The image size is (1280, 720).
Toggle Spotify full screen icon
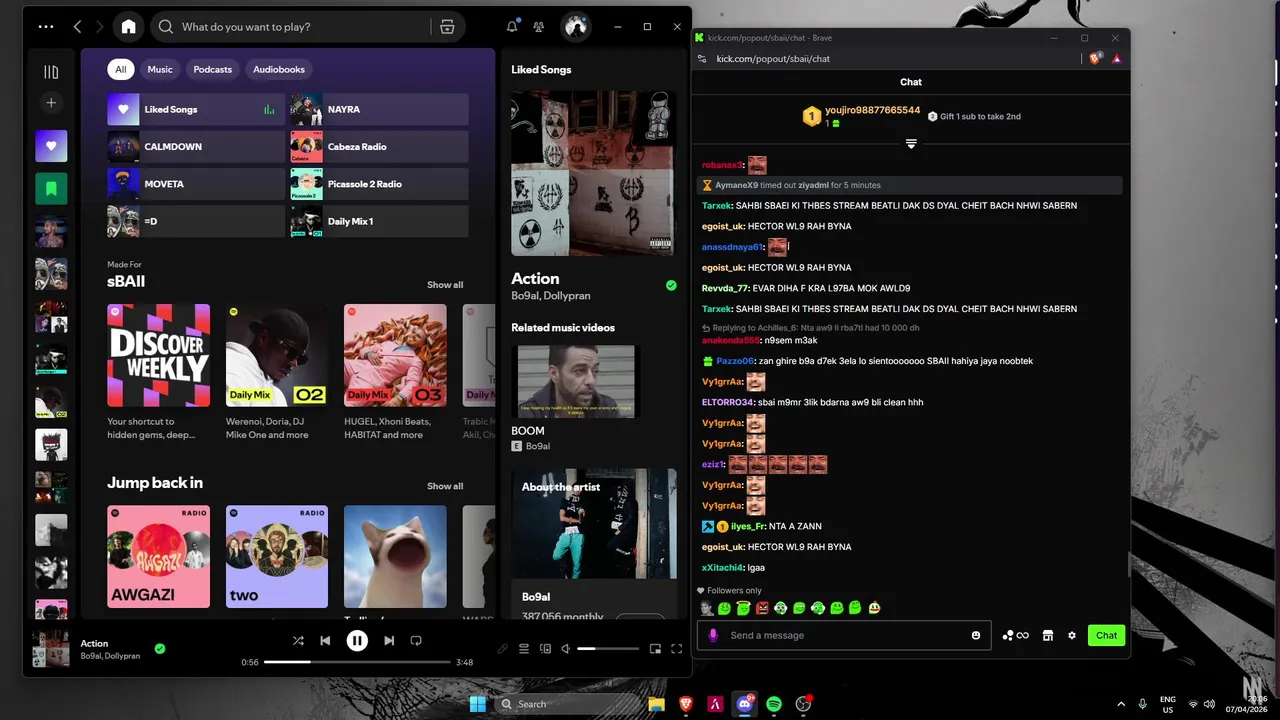click(x=677, y=649)
